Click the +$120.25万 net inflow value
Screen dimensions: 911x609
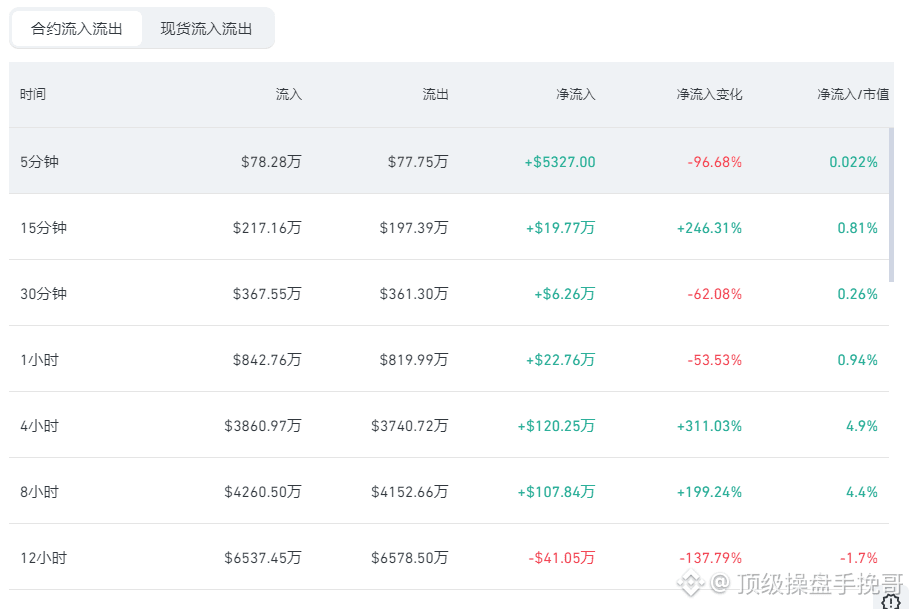[x=556, y=426]
